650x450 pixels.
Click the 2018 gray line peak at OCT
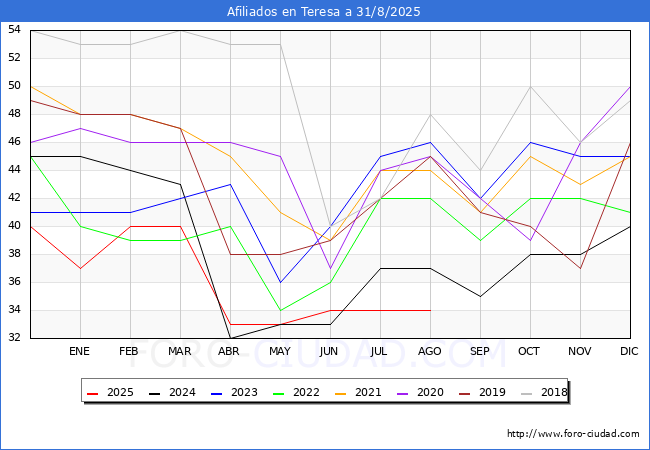530,87
